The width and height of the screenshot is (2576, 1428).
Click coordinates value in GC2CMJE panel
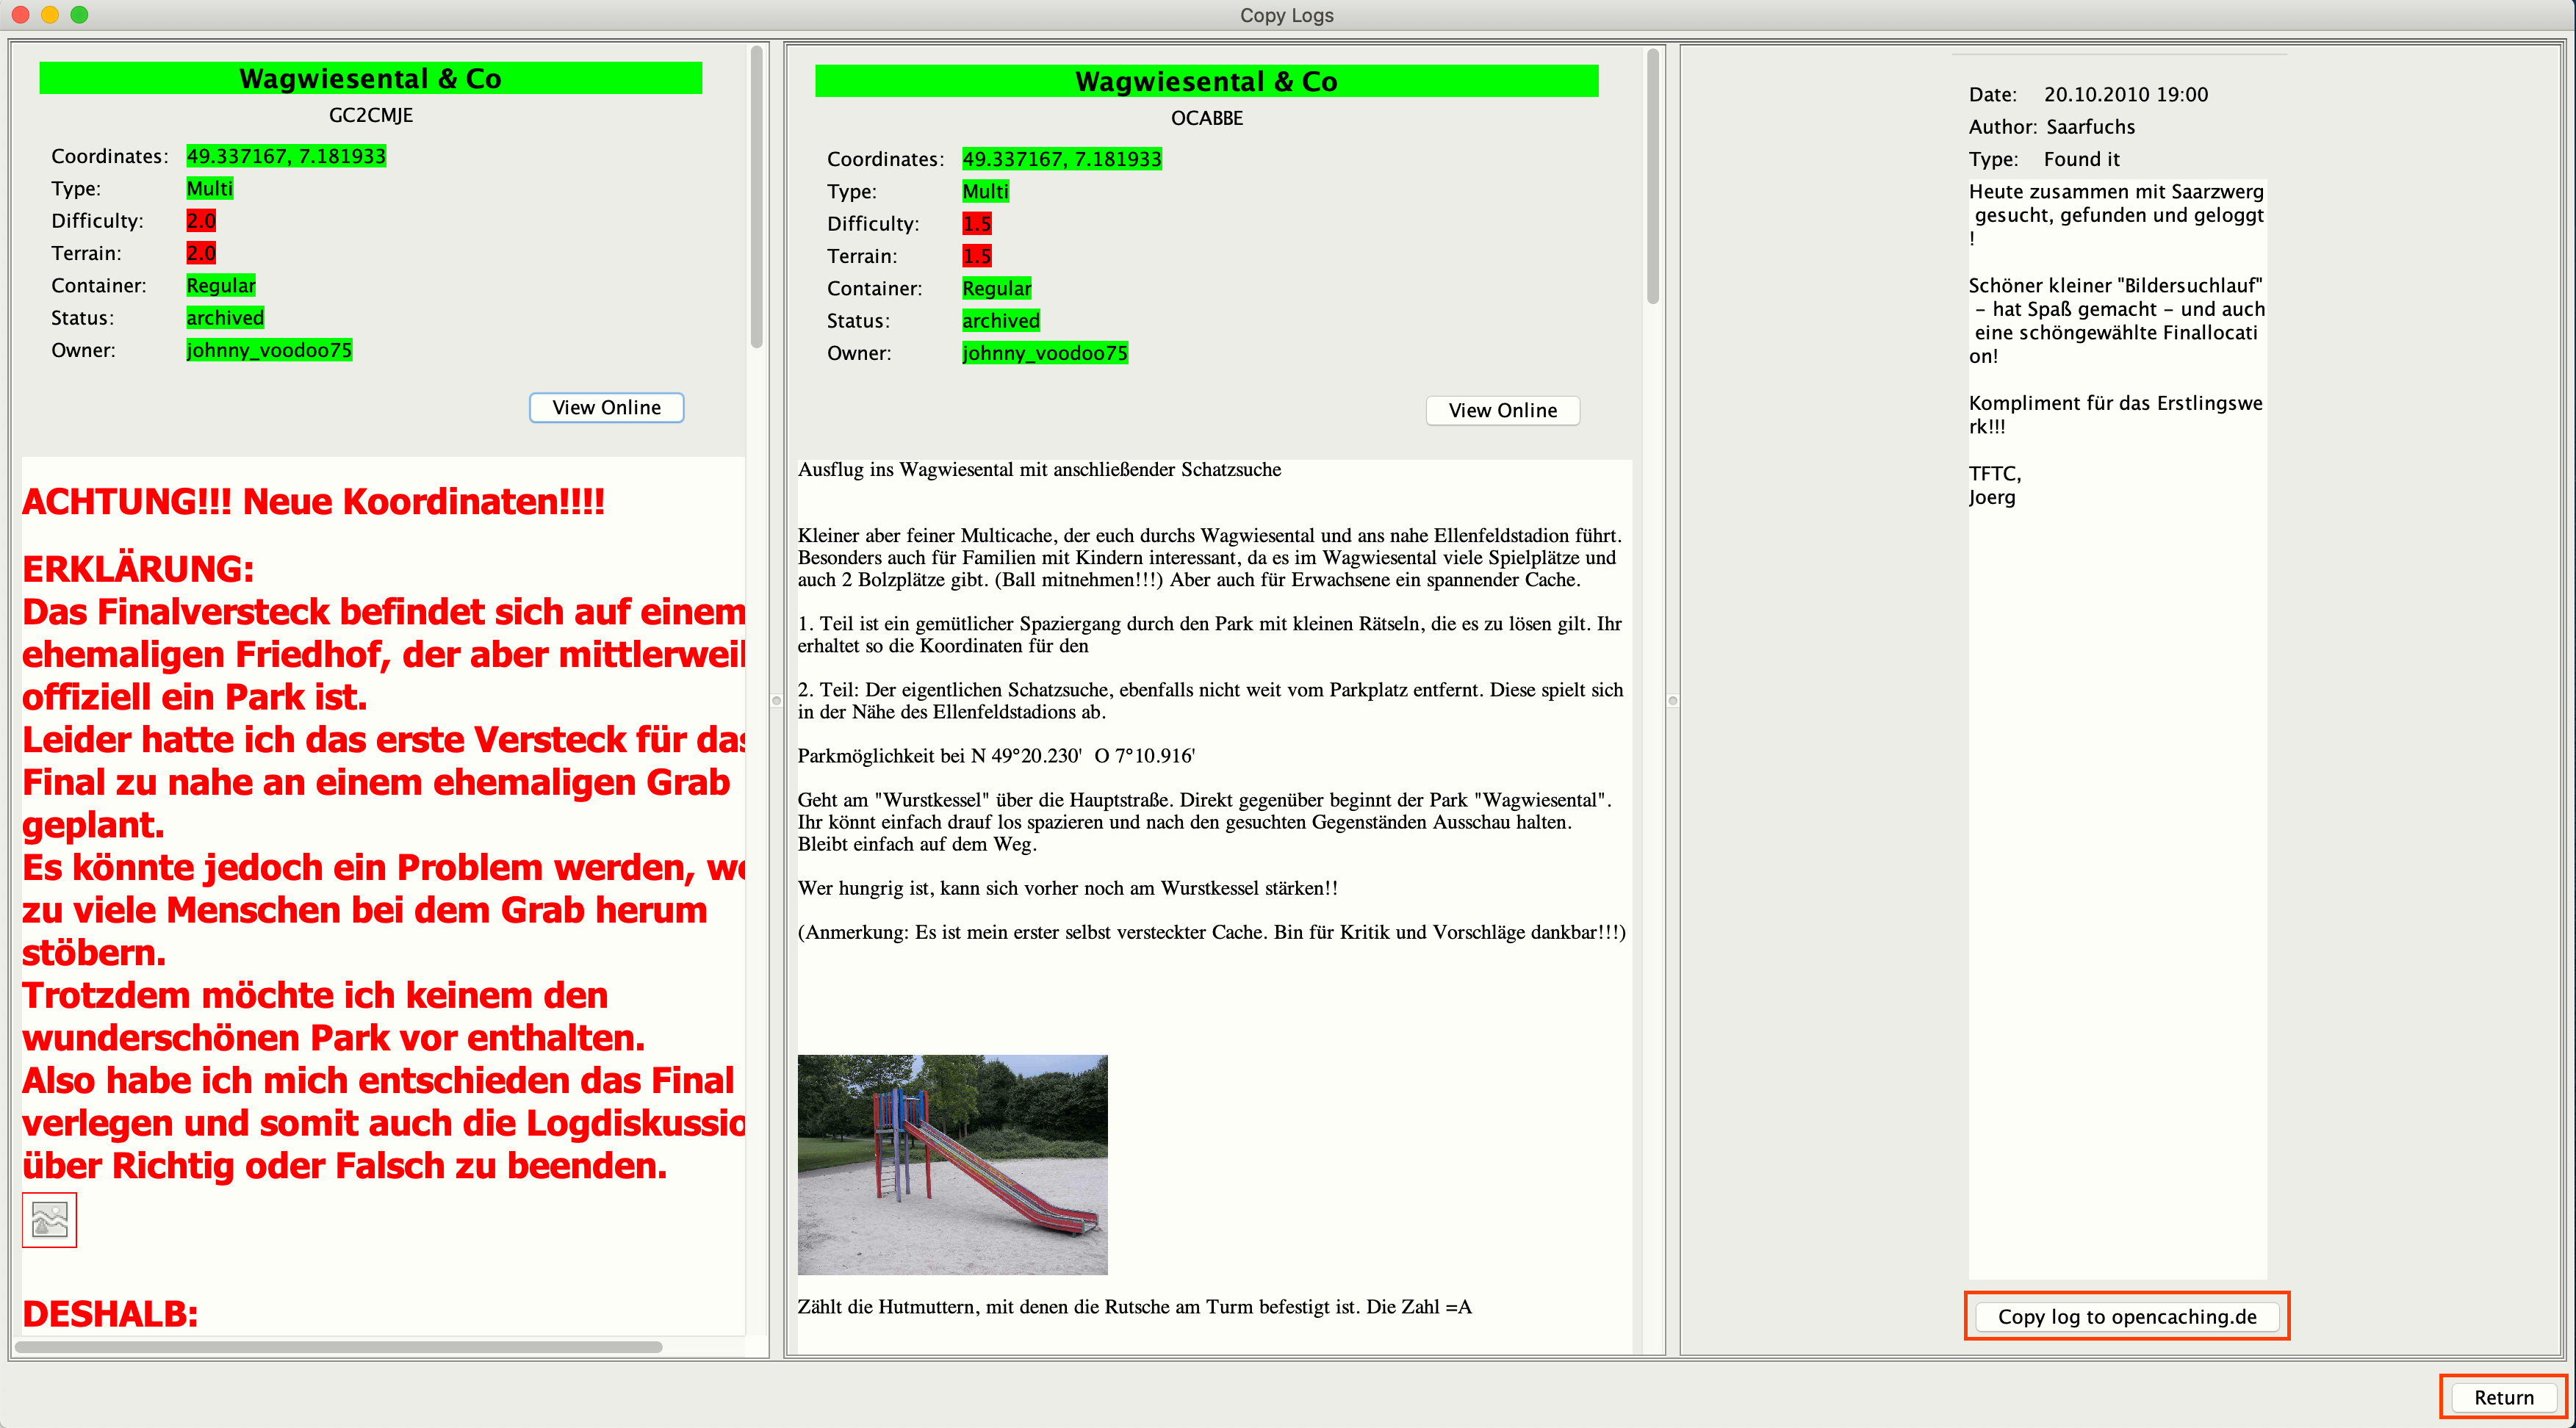coord(286,156)
